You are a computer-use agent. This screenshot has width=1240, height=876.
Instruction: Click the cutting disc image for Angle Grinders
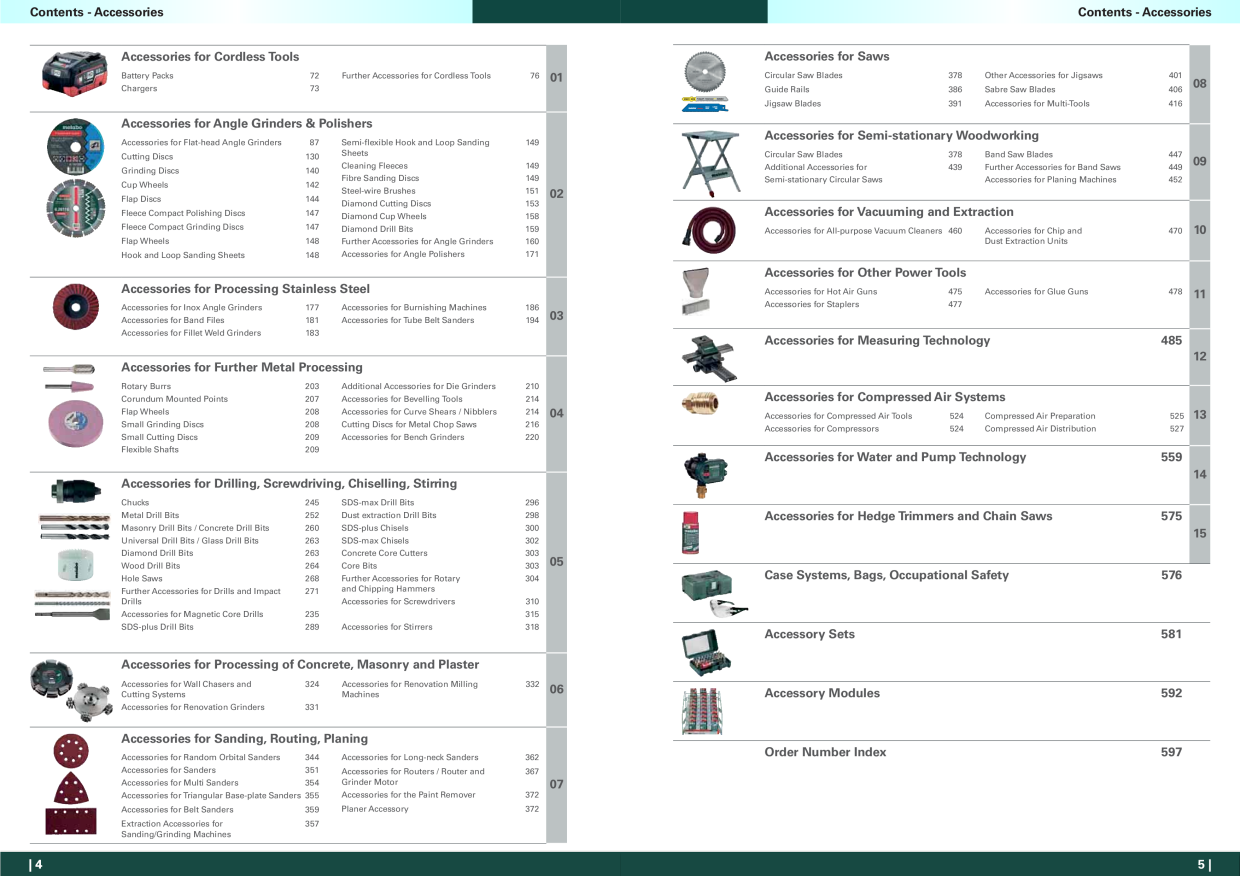(75, 148)
